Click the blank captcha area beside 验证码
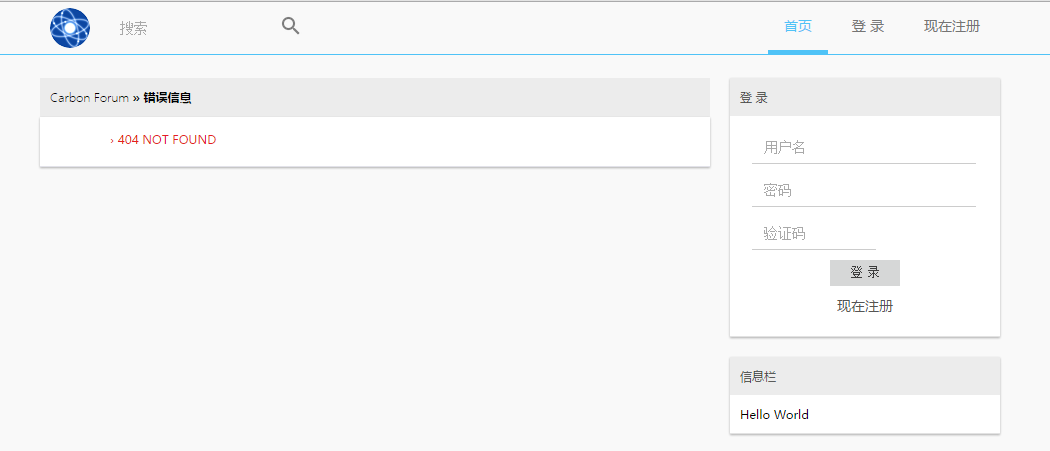The image size is (1050, 451). point(927,235)
